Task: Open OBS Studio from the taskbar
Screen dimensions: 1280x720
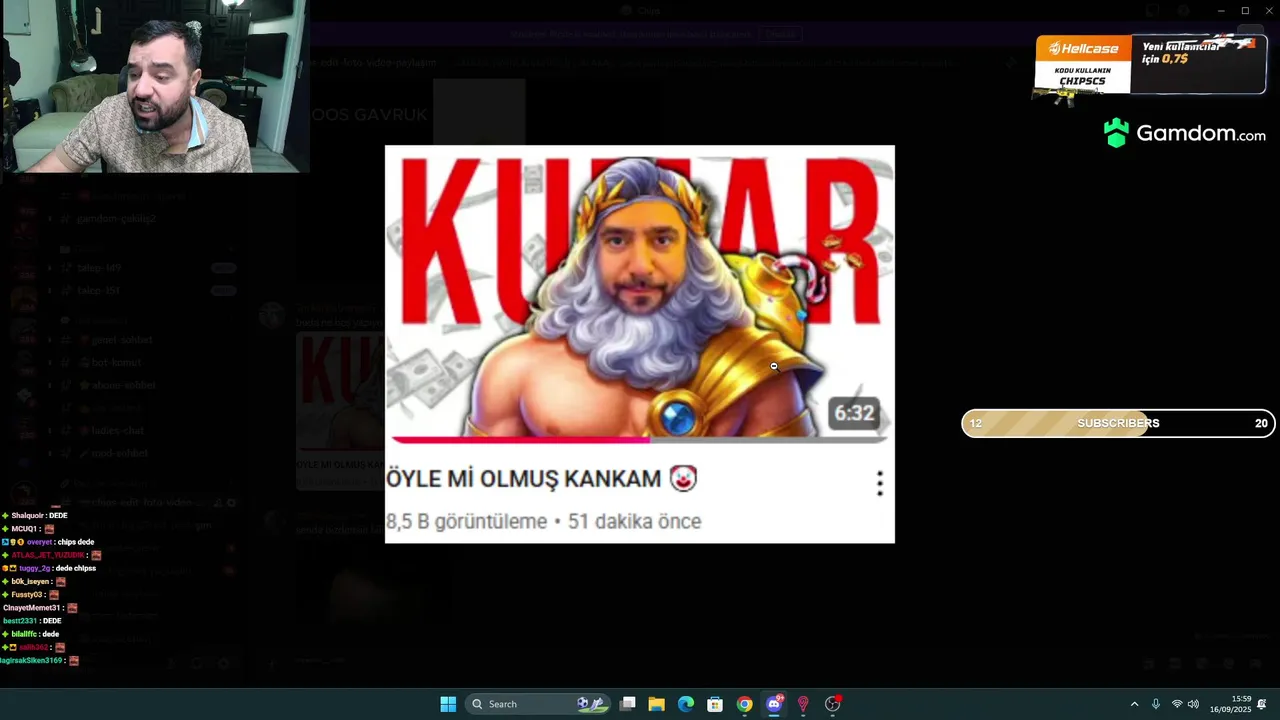Action: tap(832, 704)
